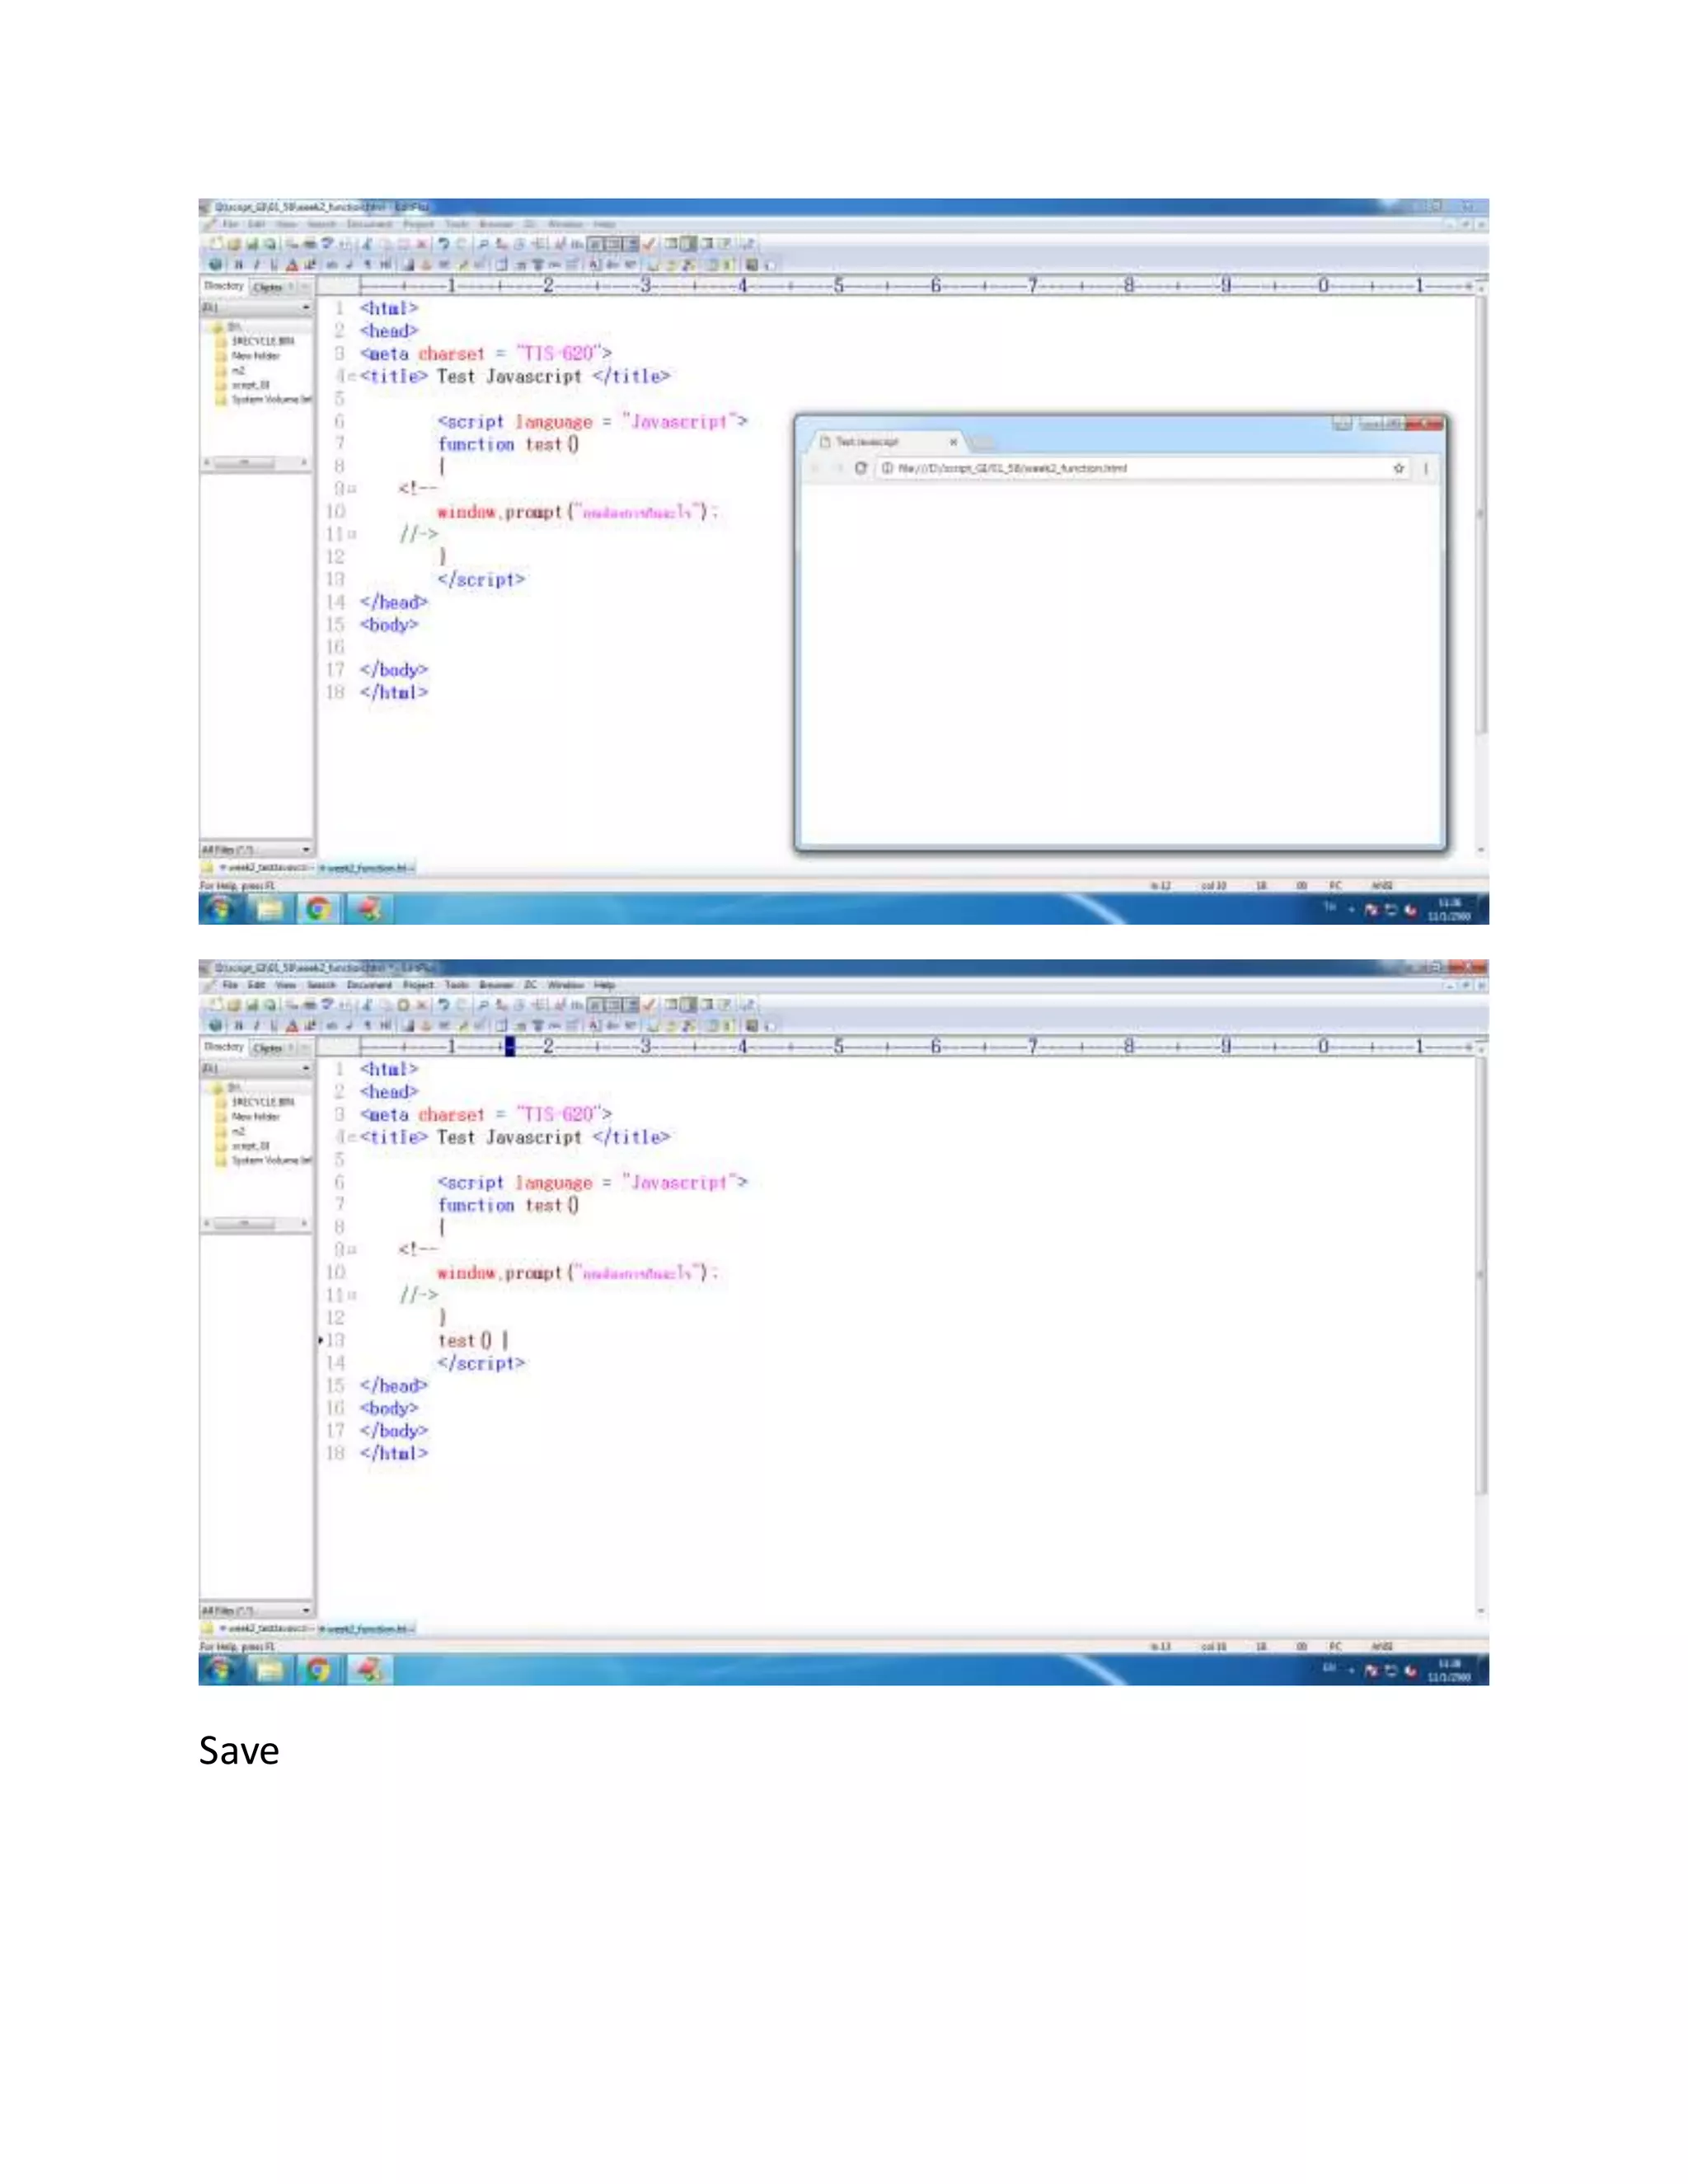Viewport: 1688px width, 2184px height.
Task: Select the week2_function.html document tab in the lower window
Action: pos(366,1629)
